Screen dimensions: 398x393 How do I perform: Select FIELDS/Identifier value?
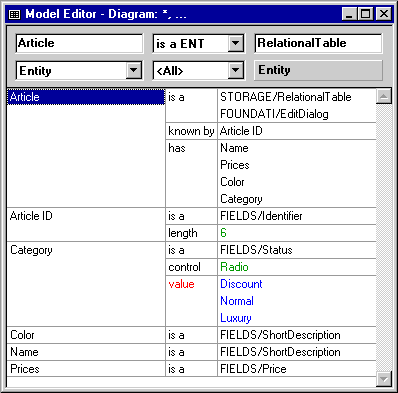(261, 216)
